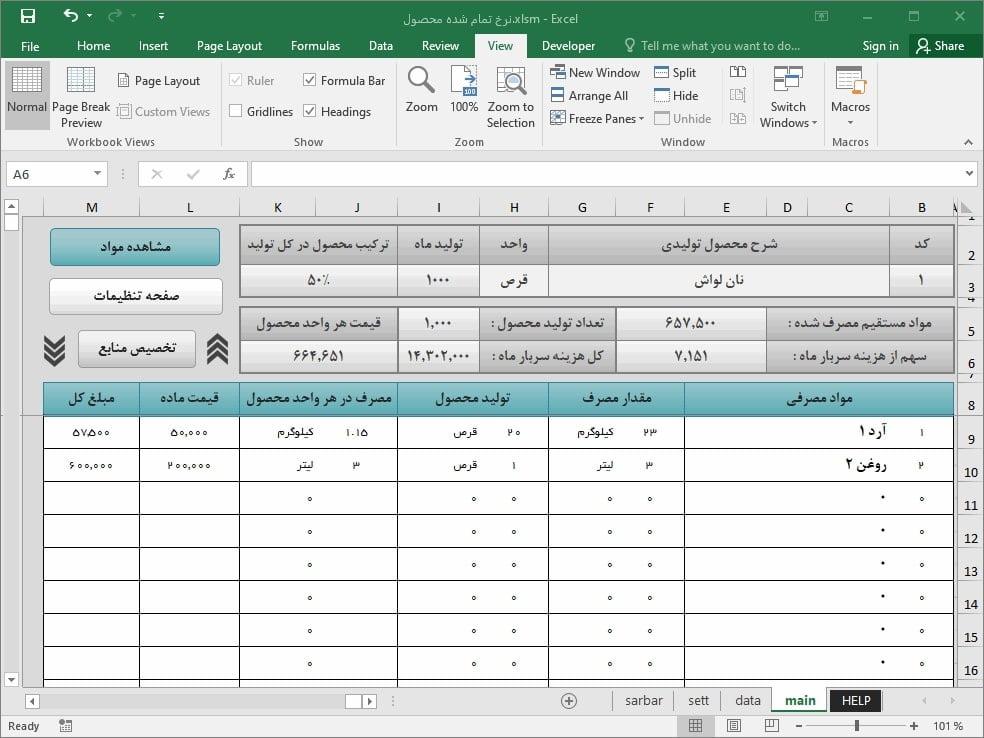984x738 pixels.
Task: Click the Macros icon
Action: click(850, 82)
